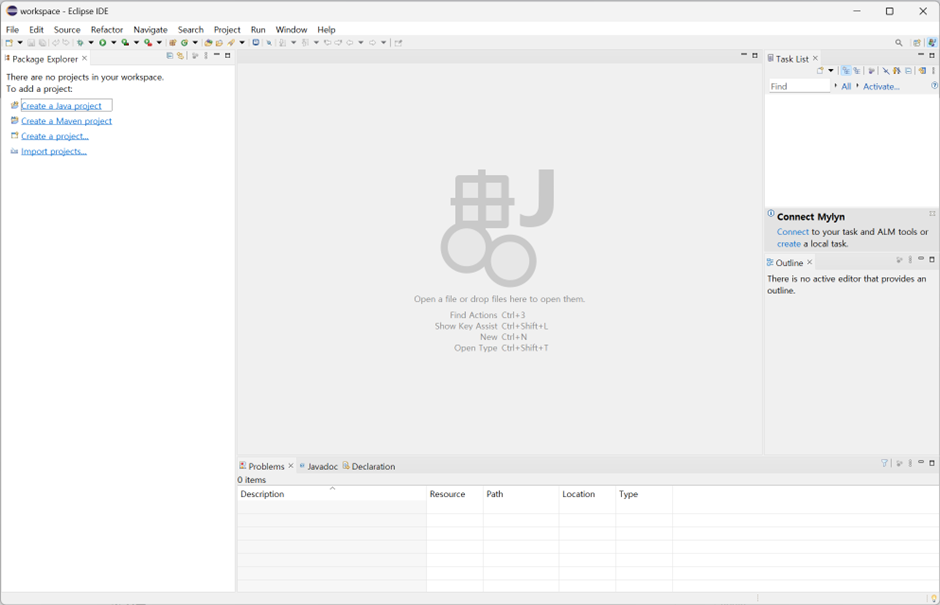The height and width of the screenshot is (605, 940).
Task: Click Collapse All in Package Explorer
Action: pos(170,56)
